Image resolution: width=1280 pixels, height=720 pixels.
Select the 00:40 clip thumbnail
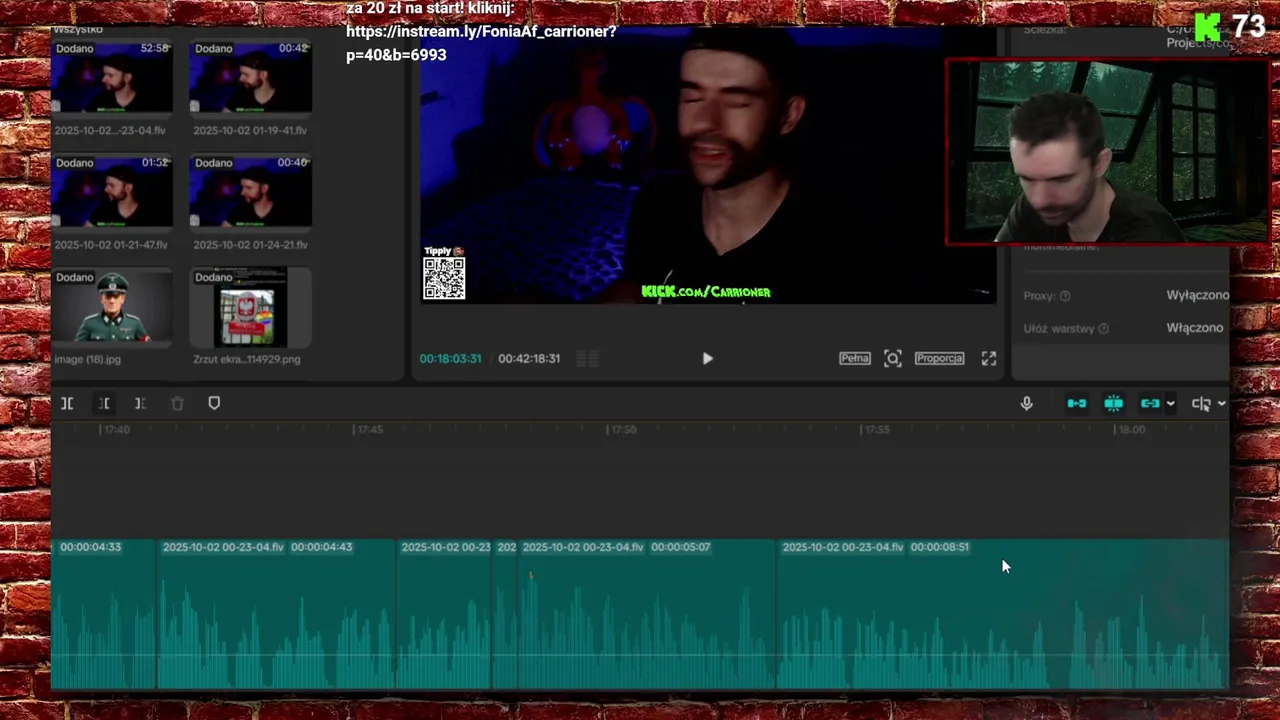251,191
